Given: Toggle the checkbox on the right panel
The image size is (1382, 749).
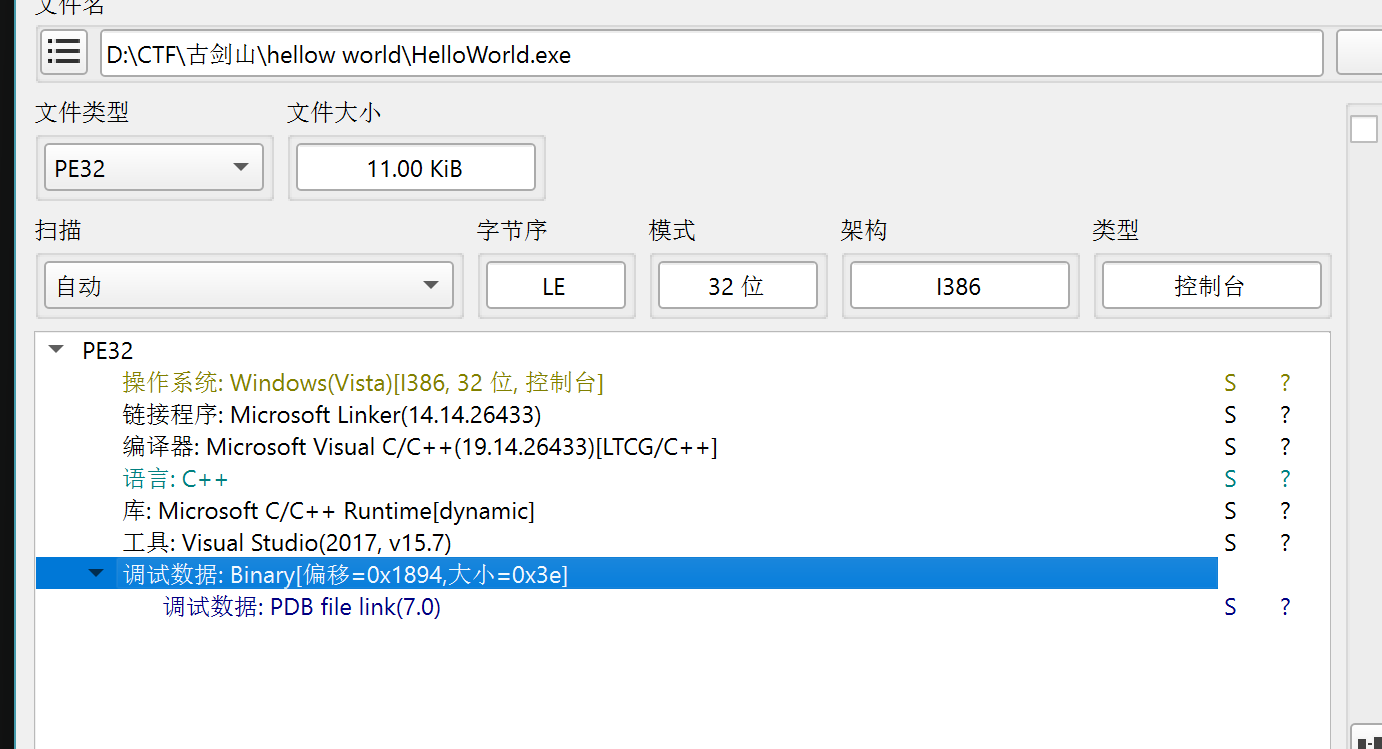Looking at the screenshot, I should point(1364,130).
